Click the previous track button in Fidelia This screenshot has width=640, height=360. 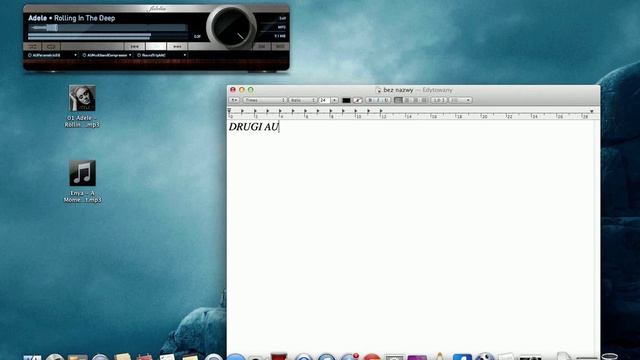(134, 47)
